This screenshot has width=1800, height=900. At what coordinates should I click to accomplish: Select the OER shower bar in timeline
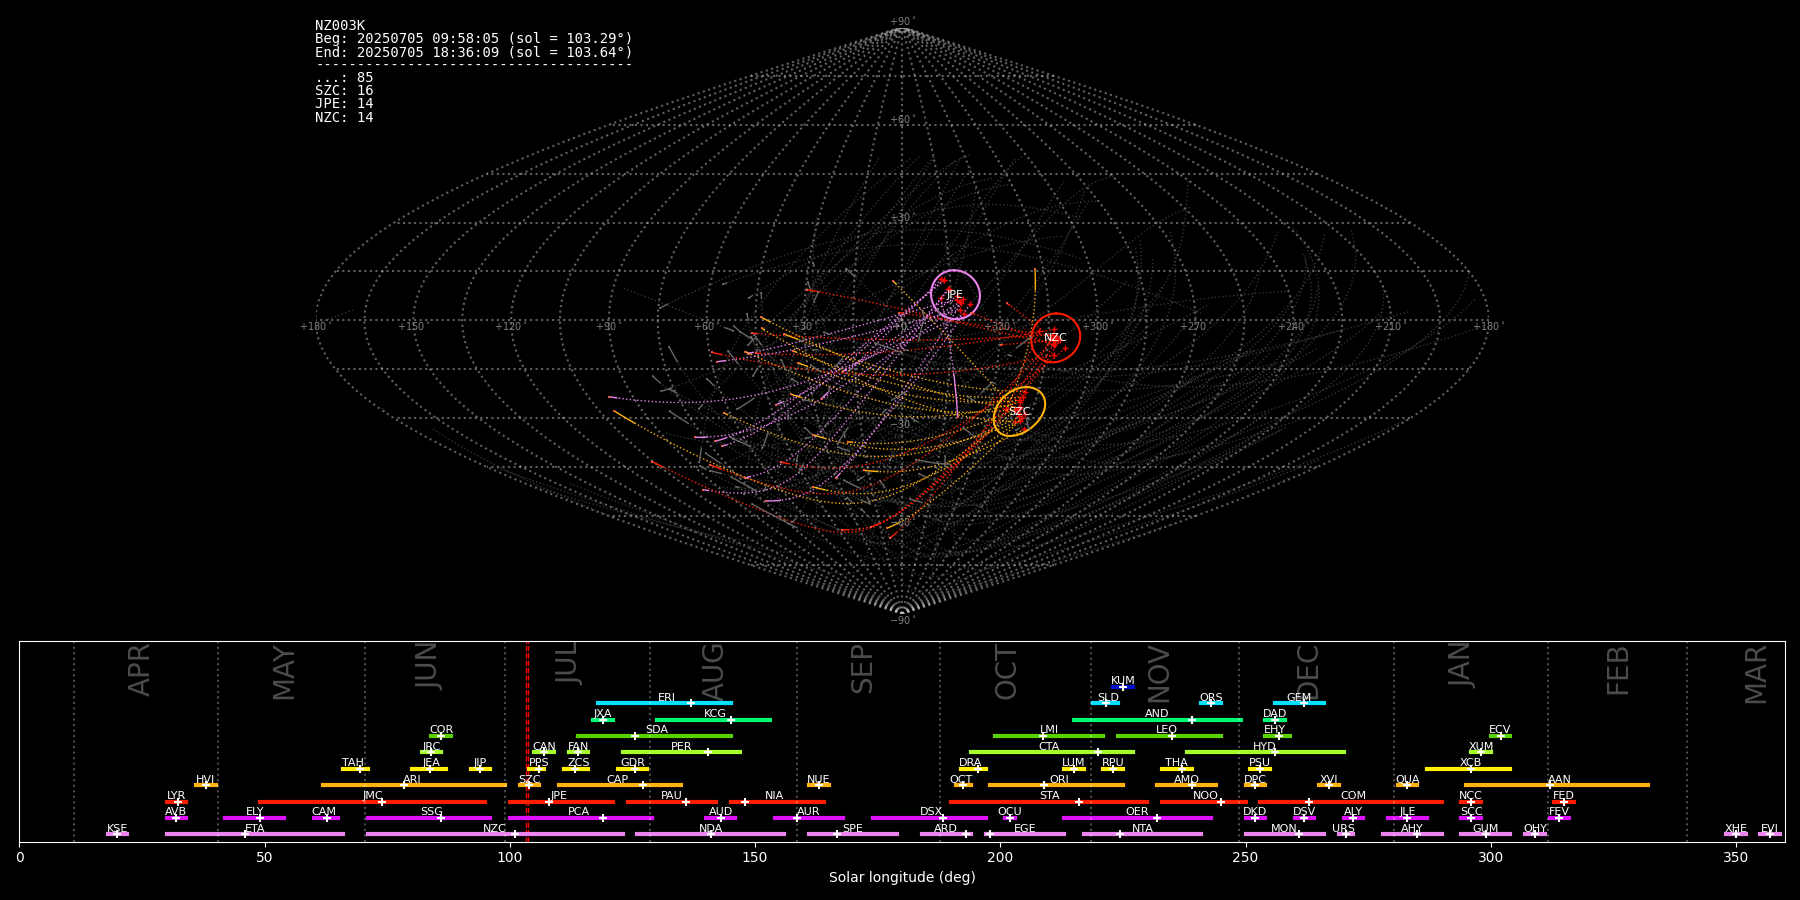tap(1137, 818)
